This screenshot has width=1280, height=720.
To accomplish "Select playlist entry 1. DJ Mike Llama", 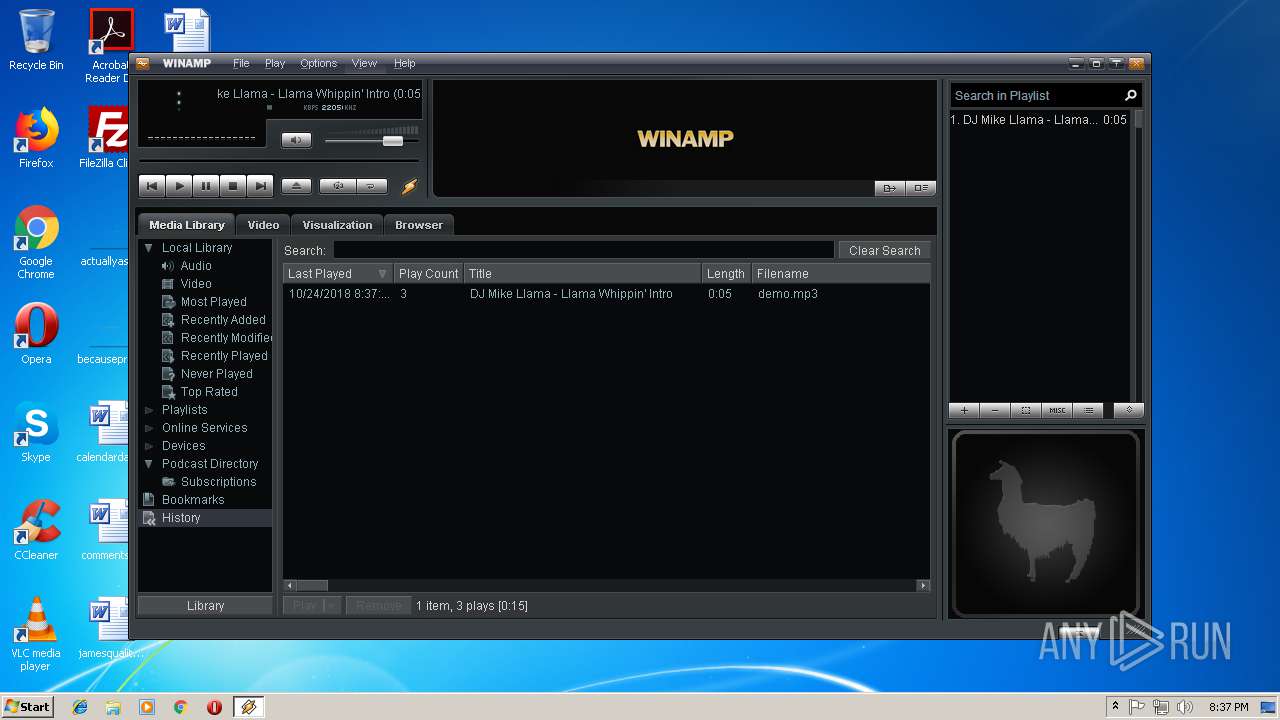I will coord(1039,120).
